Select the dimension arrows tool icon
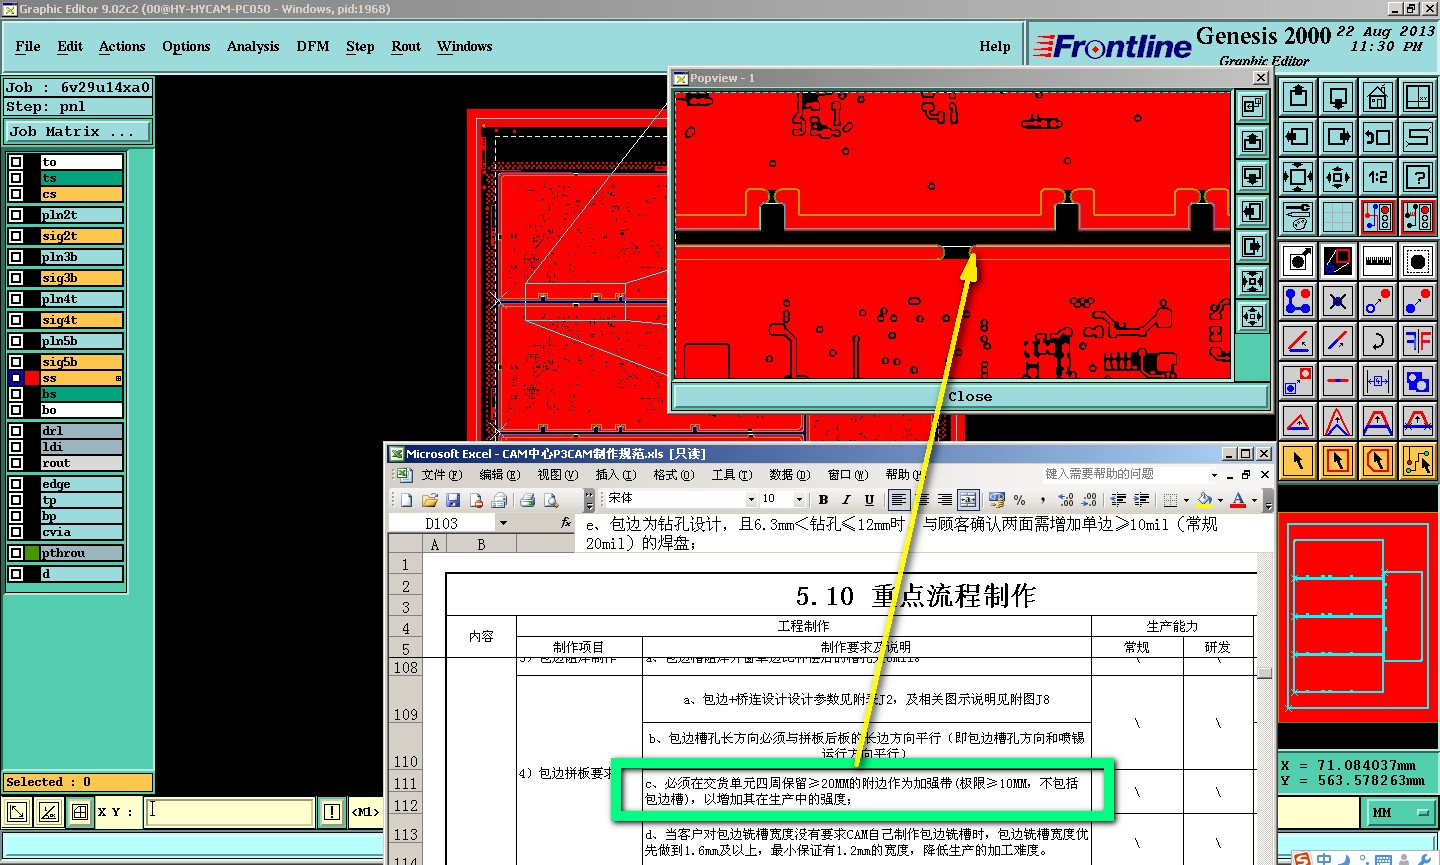 pyautogui.click(x=1378, y=381)
